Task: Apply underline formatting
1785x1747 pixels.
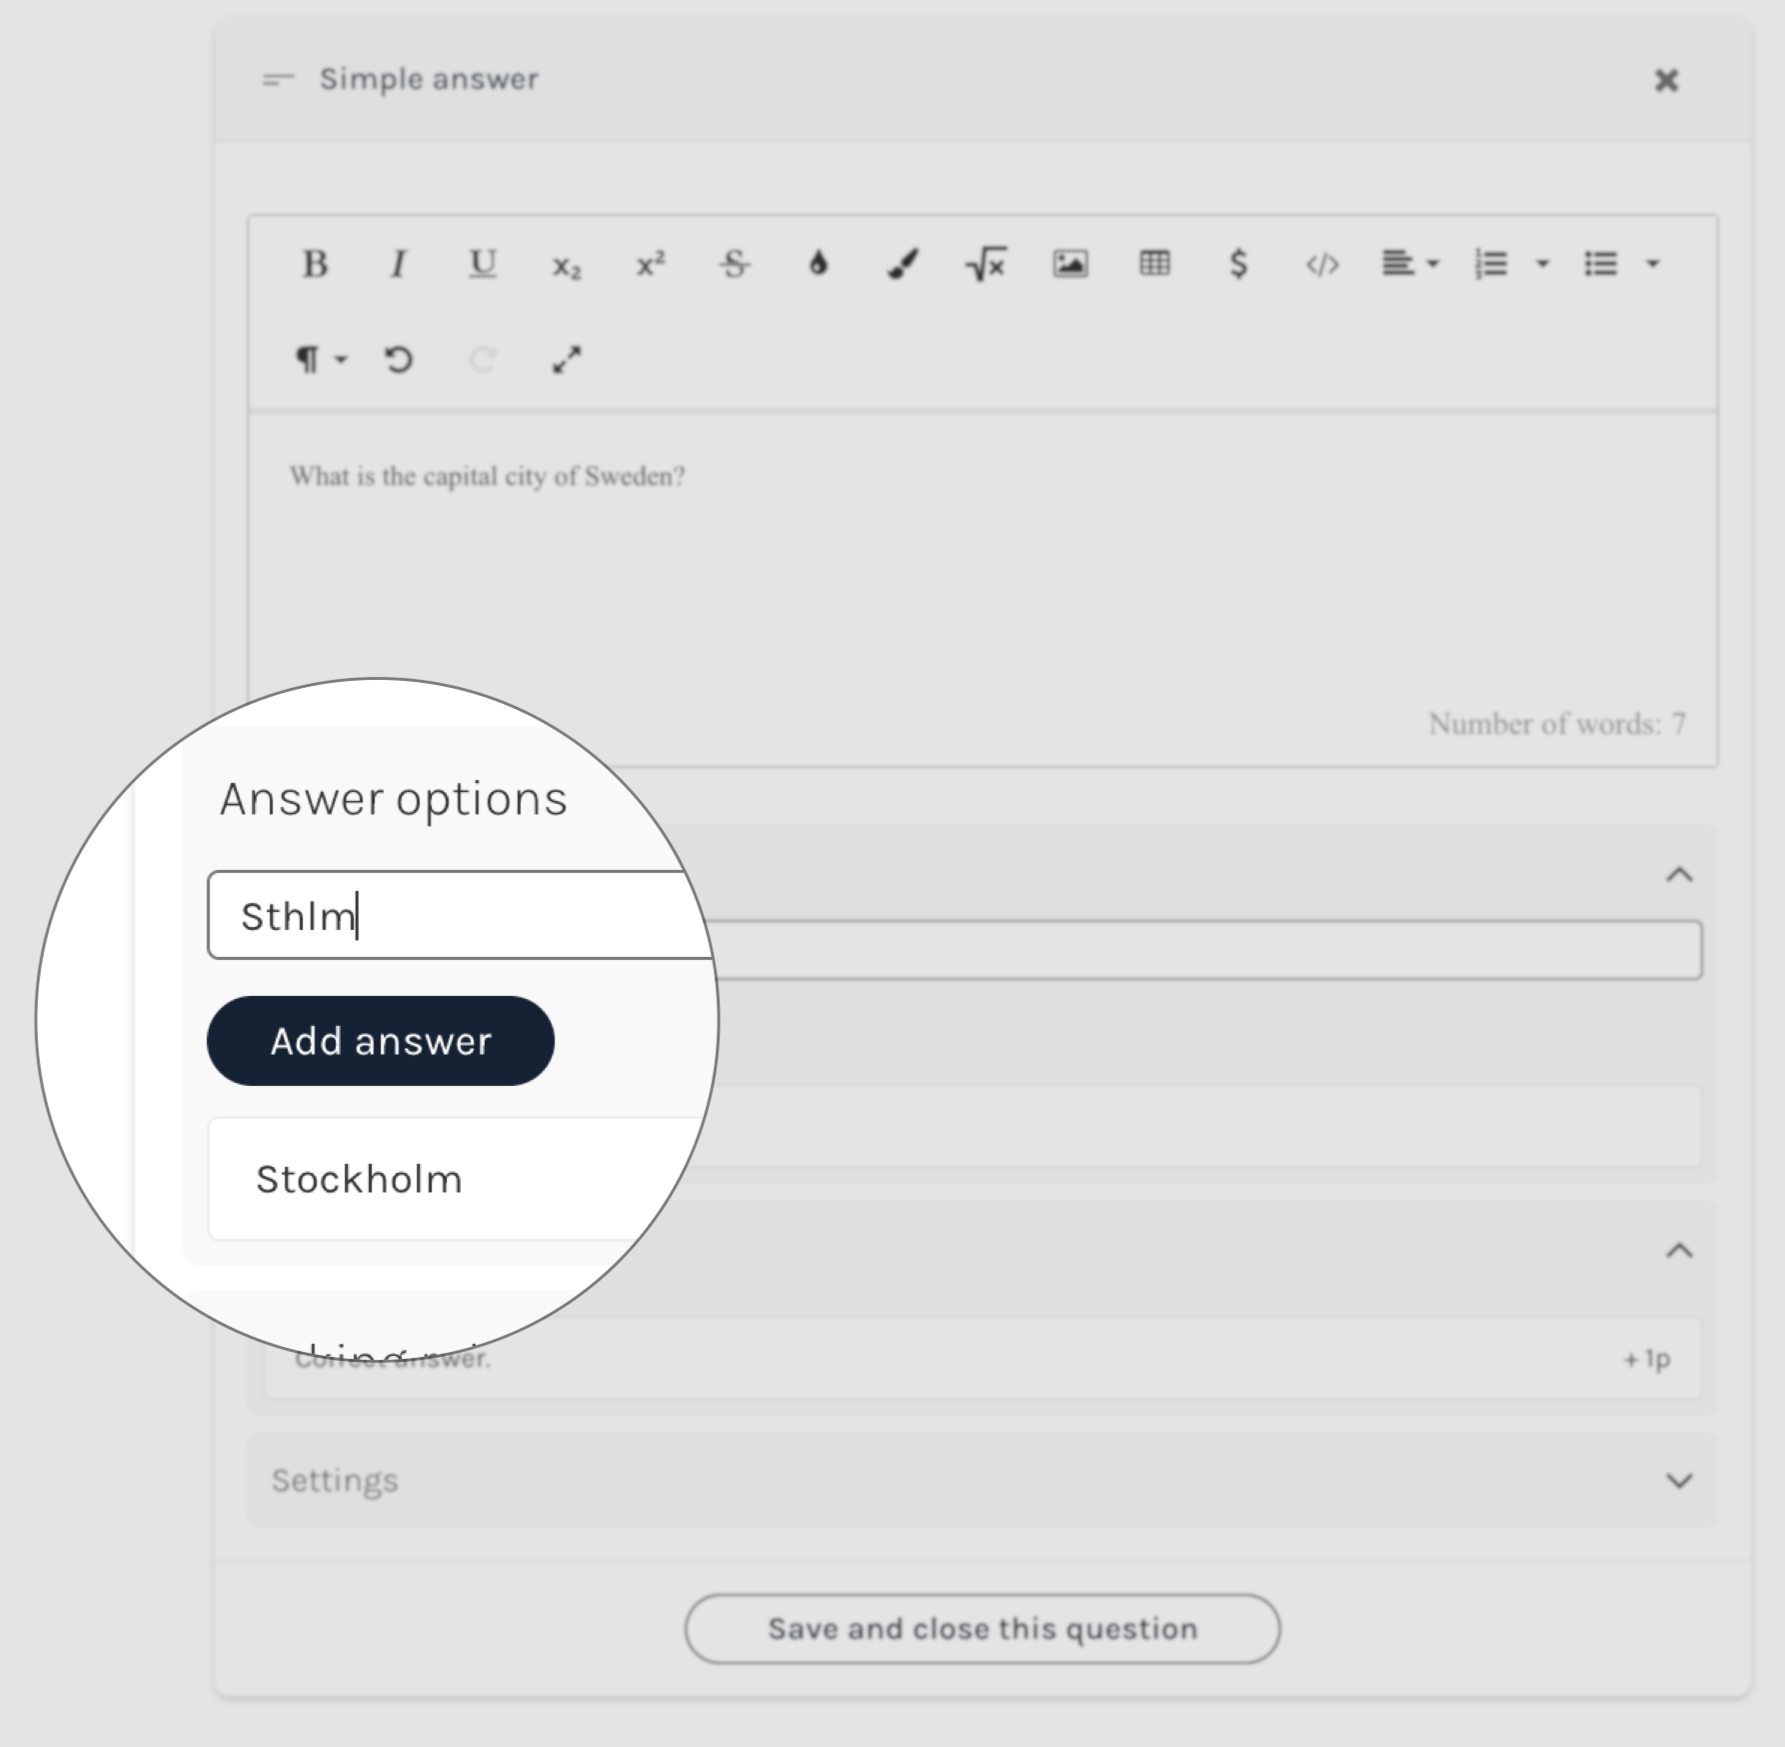Action: point(482,264)
